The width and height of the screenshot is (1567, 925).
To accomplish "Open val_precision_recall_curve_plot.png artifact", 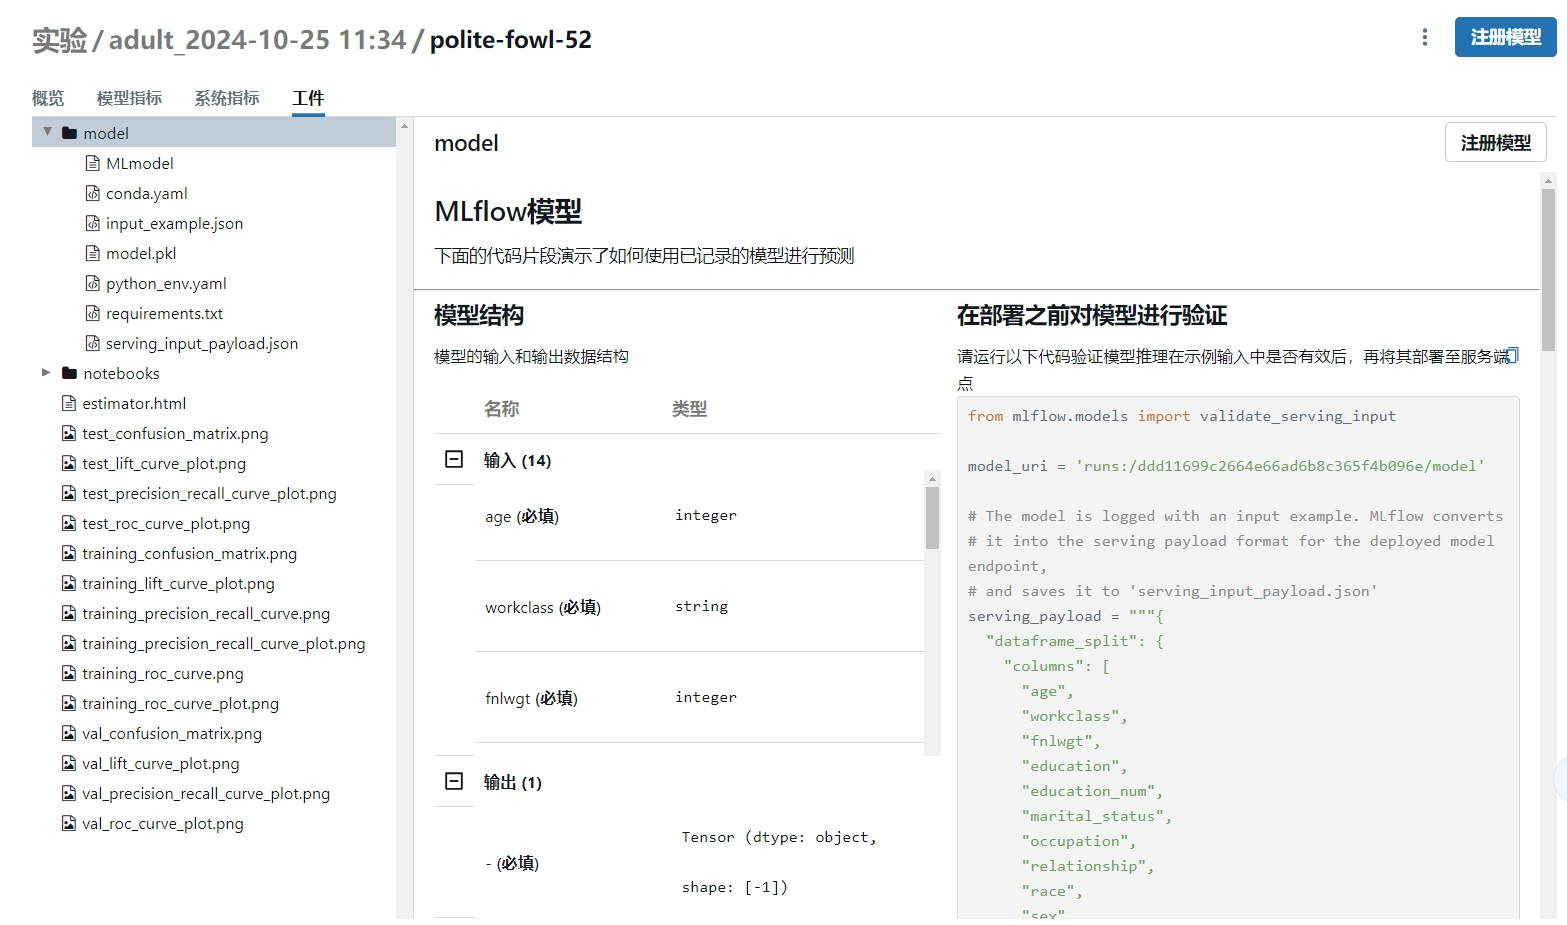I will click(x=206, y=793).
